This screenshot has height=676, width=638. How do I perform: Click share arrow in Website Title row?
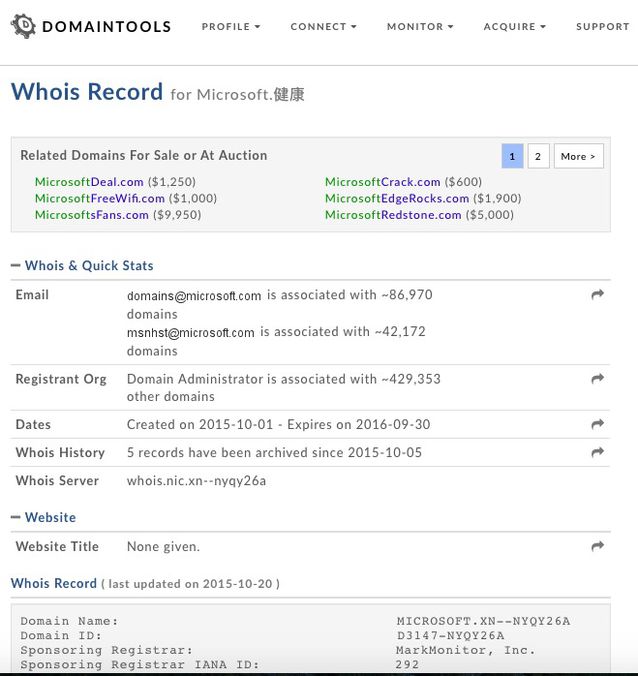point(597,546)
